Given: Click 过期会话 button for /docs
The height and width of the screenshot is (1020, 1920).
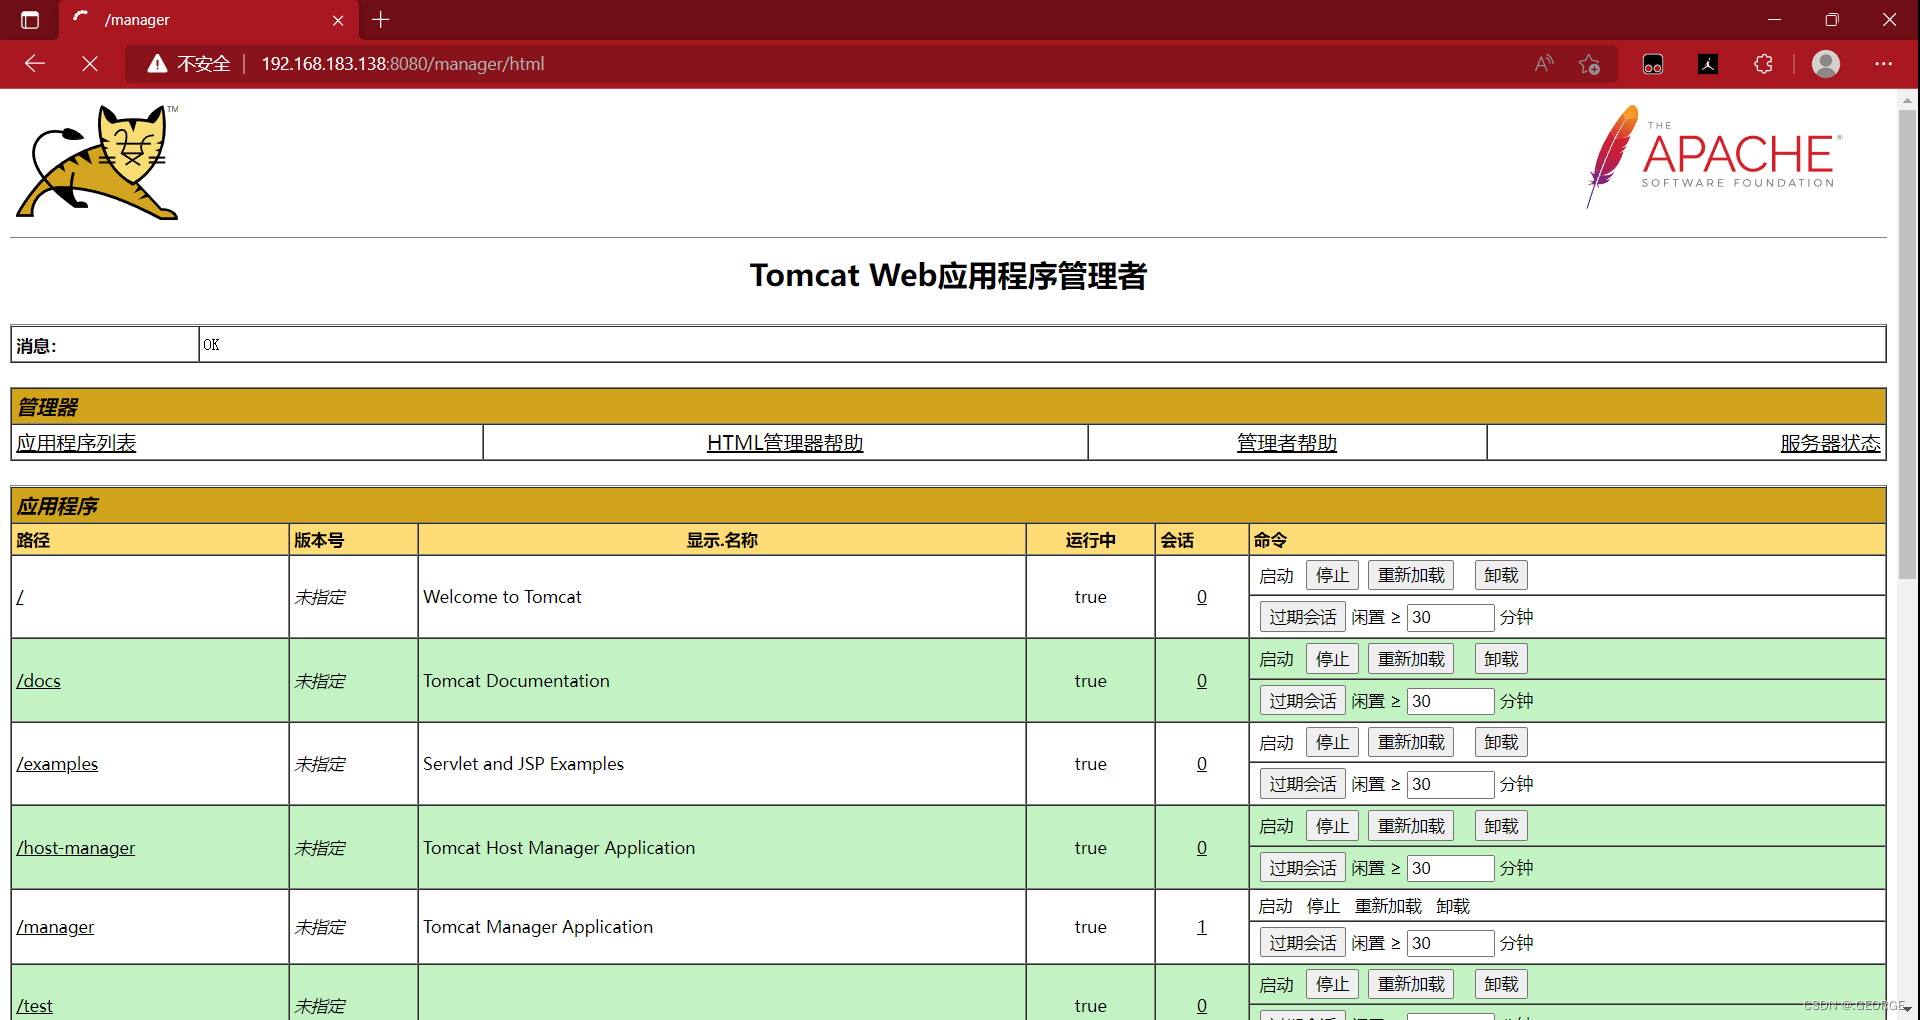Looking at the screenshot, I should (1302, 701).
